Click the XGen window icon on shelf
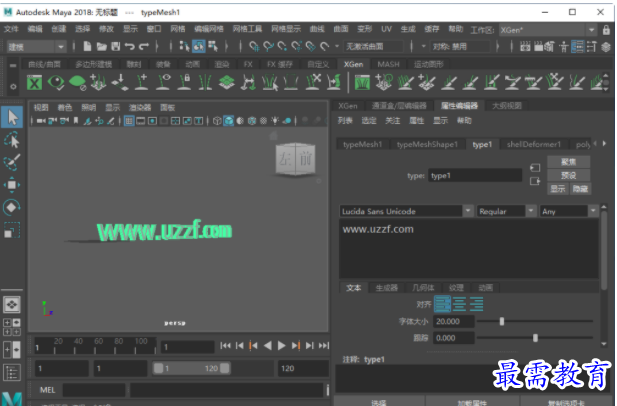 [35, 83]
